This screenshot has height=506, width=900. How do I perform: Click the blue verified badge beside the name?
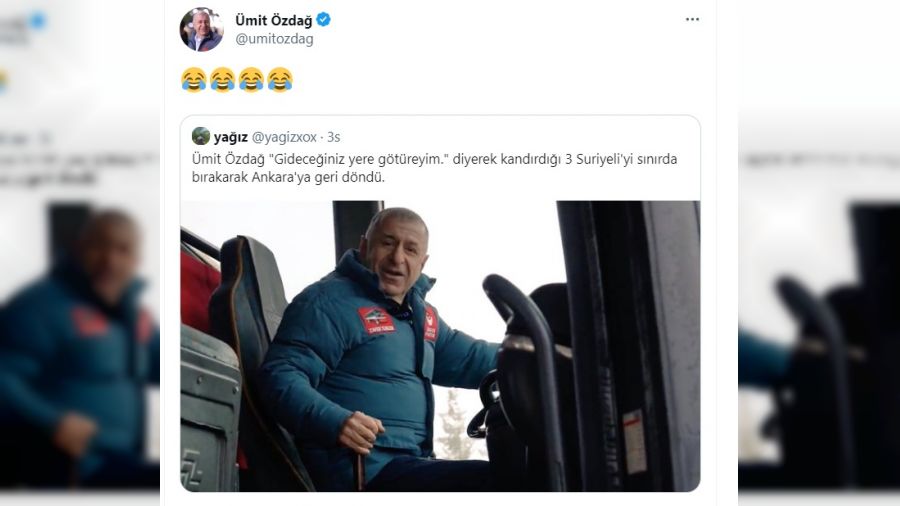pyautogui.click(x=323, y=20)
